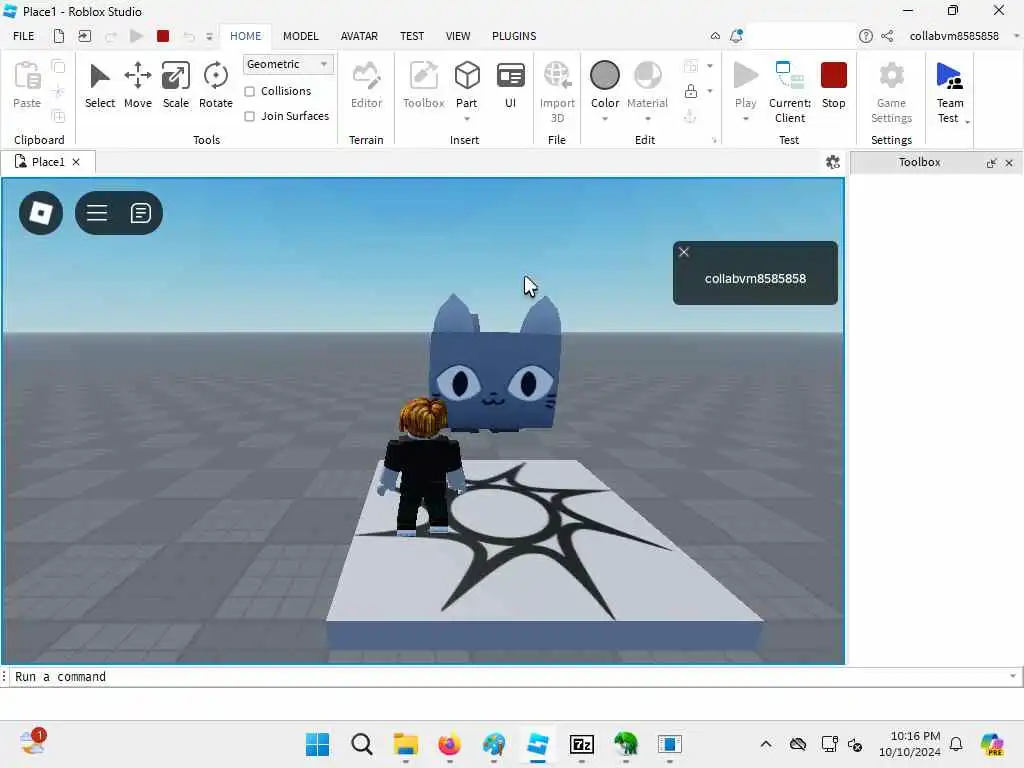Image resolution: width=1024 pixels, height=768 pixels.
Task: Customize quick-access toolbar dropdown
Action: 209,37
